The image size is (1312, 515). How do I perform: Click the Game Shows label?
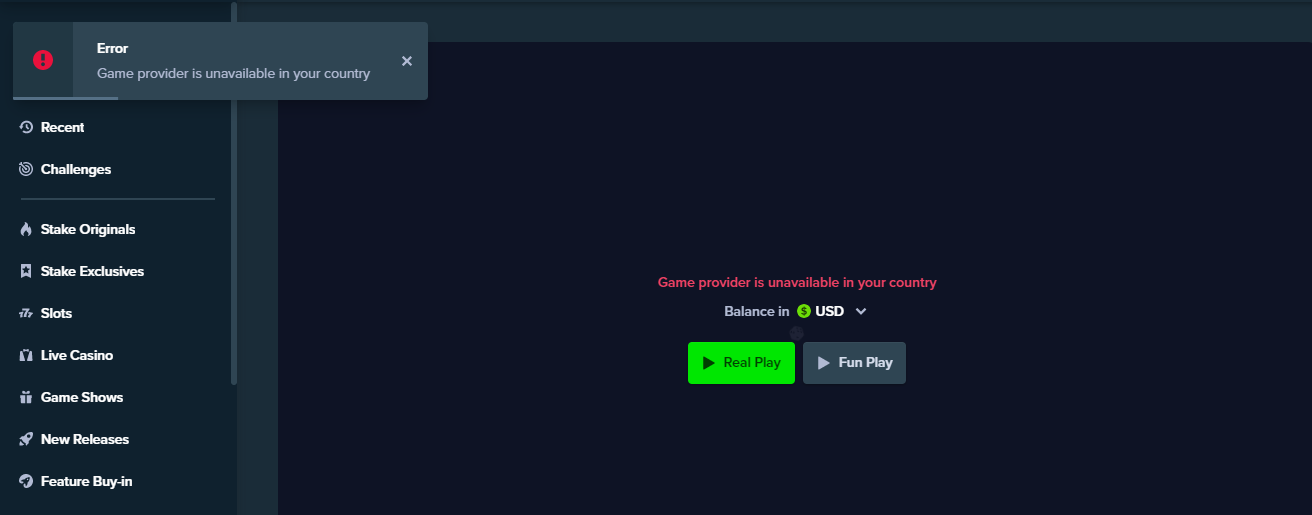pyautogui.click(x=82, y=397)
